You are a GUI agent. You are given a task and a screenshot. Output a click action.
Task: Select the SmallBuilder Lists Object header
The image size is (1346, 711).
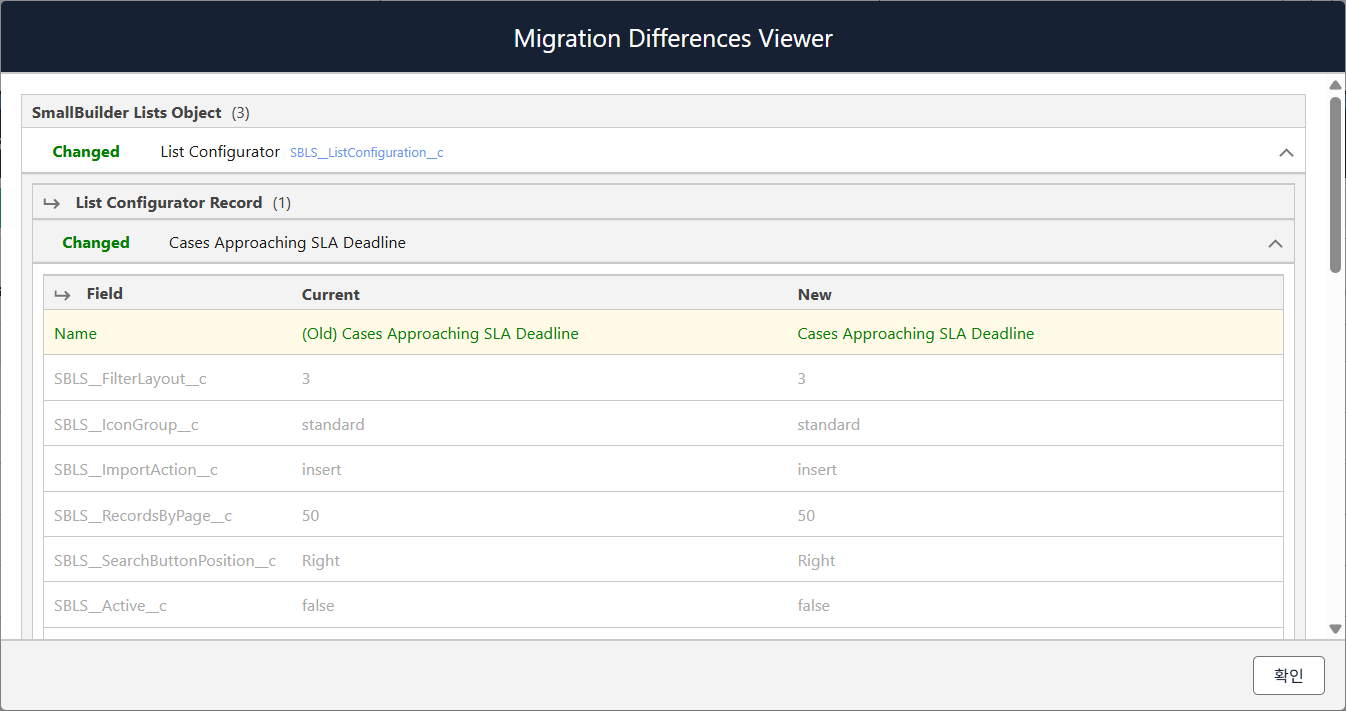coord(127,113)
